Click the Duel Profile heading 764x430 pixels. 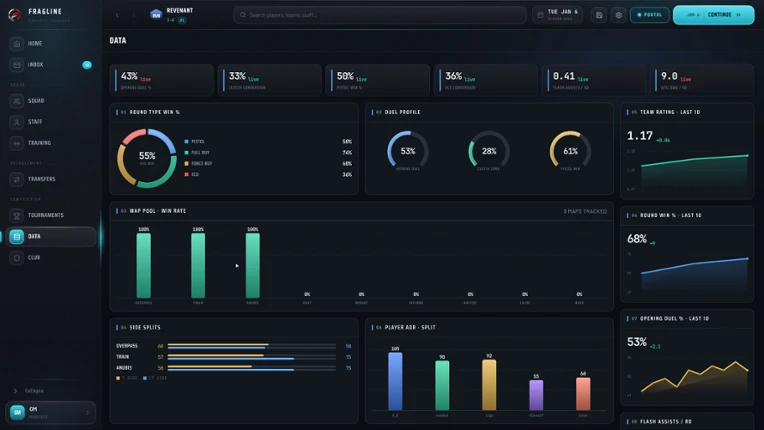(x=402, y=112)
